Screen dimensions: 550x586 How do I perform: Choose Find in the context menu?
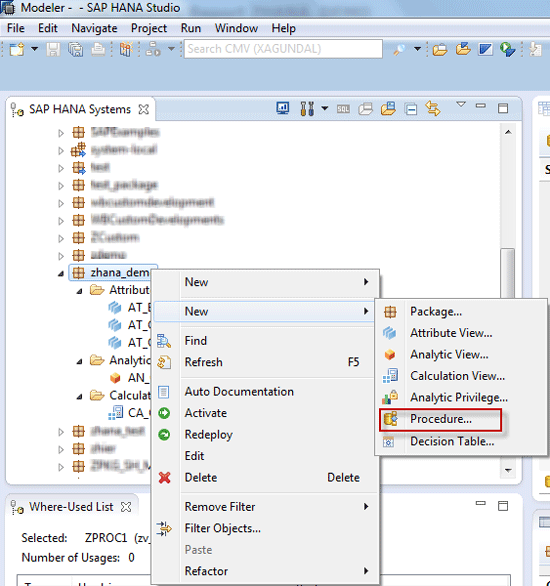265,341
